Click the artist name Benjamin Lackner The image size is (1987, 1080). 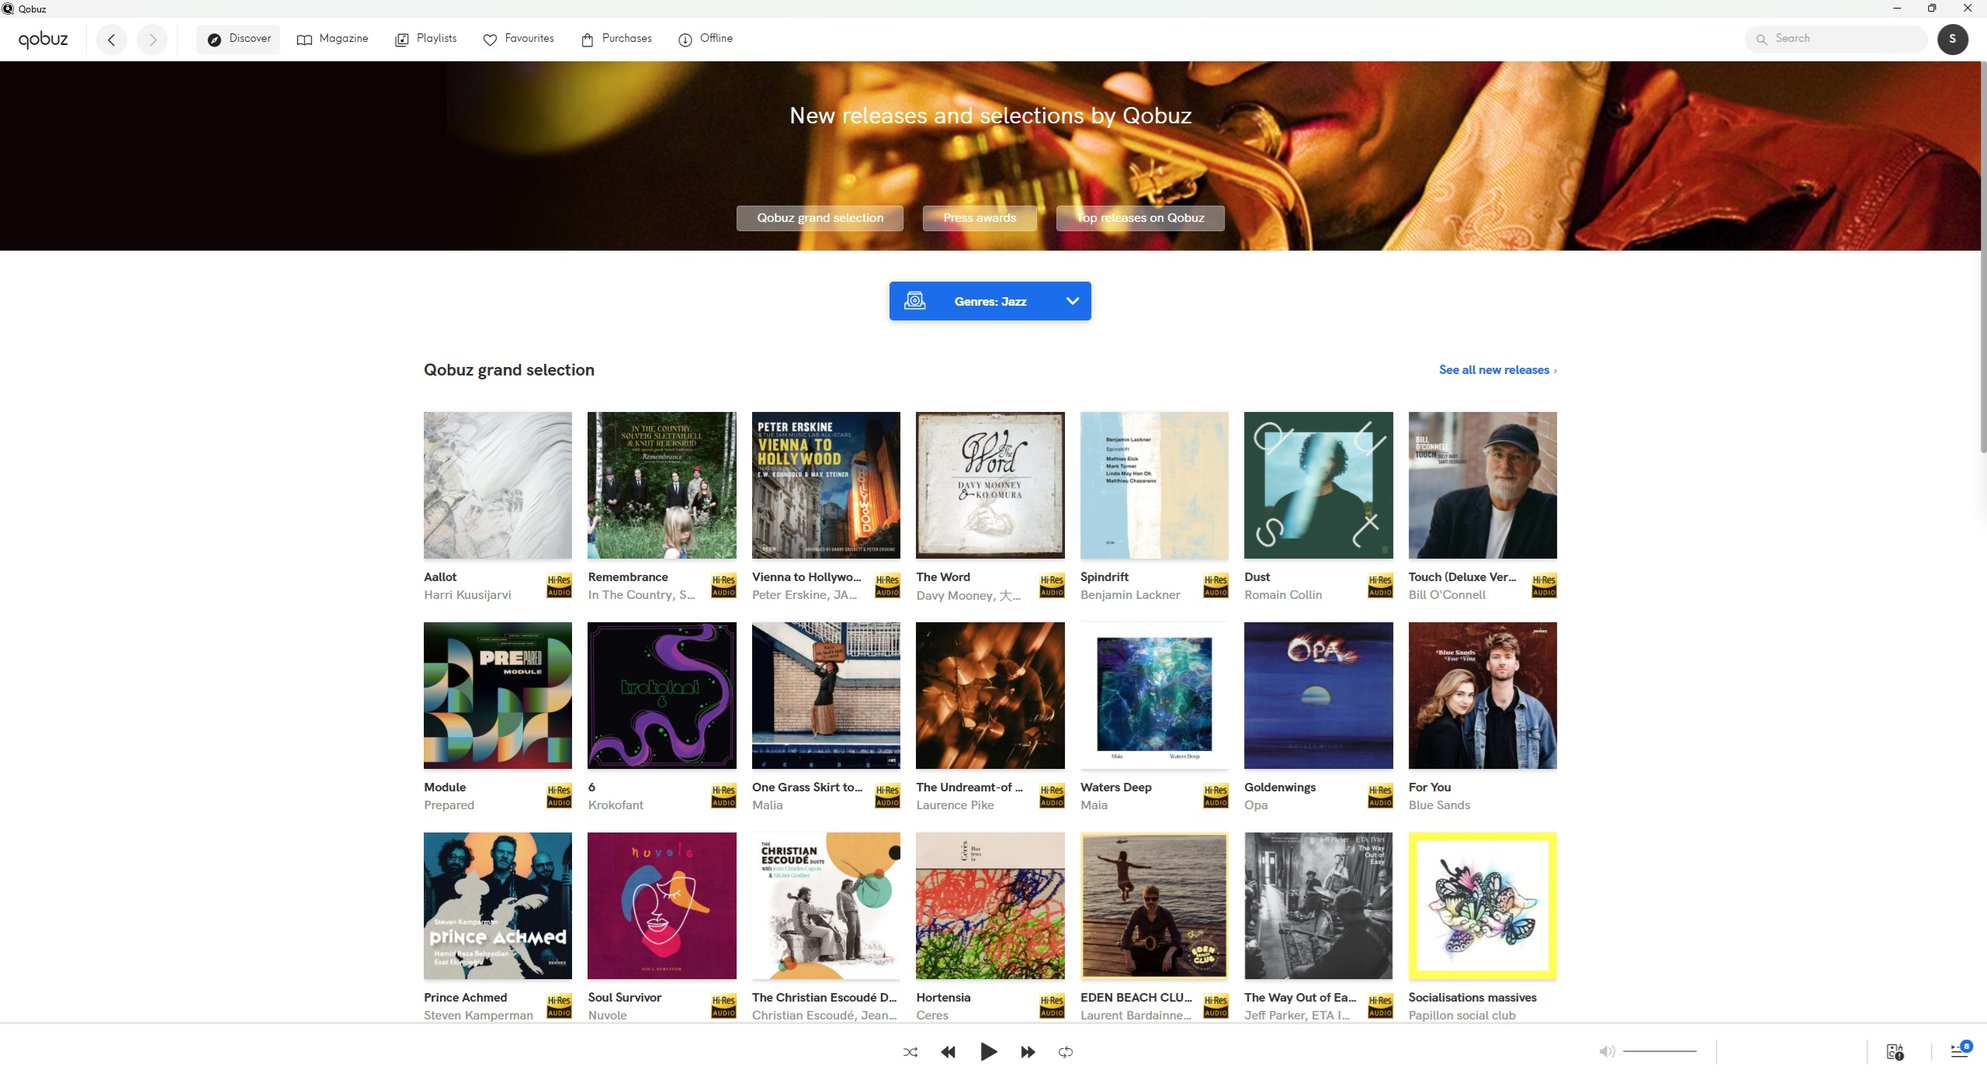1130,595
